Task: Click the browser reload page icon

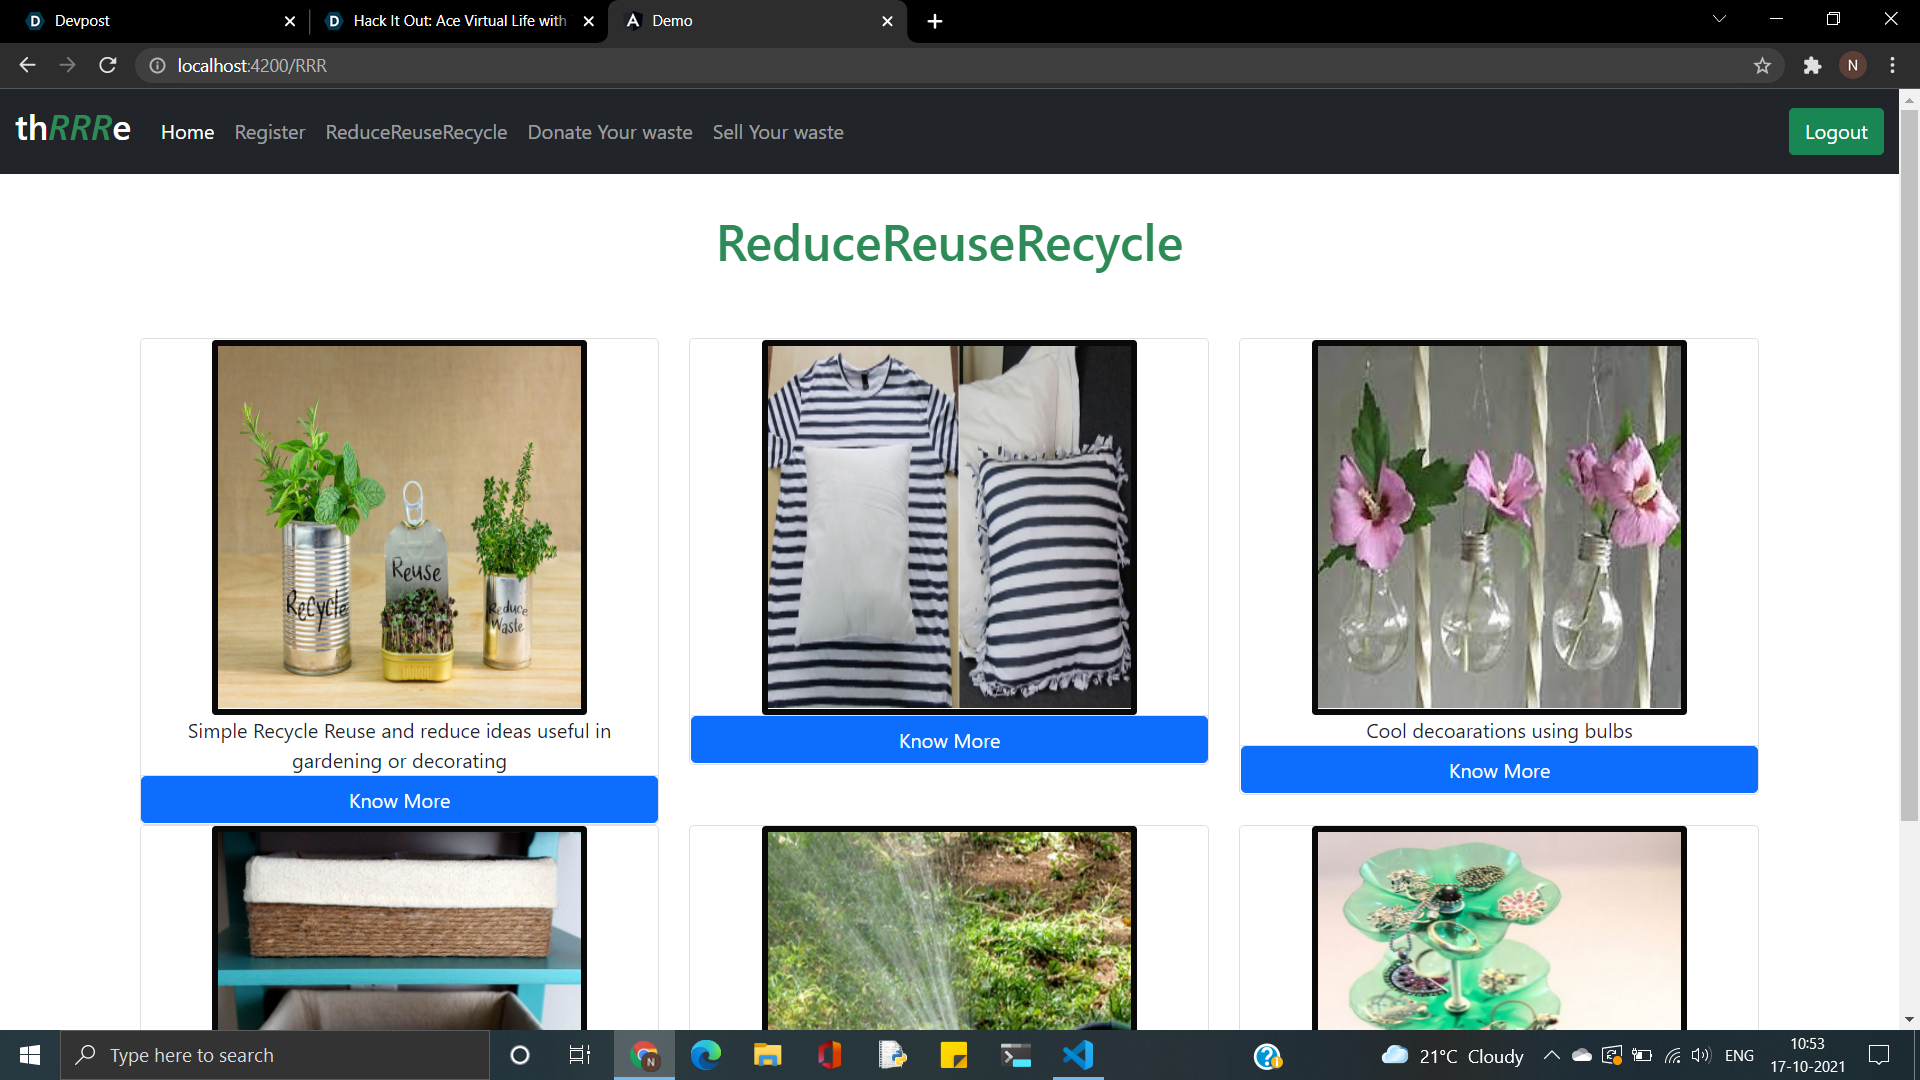Action: pyautogui.click(x=108, y=65)
